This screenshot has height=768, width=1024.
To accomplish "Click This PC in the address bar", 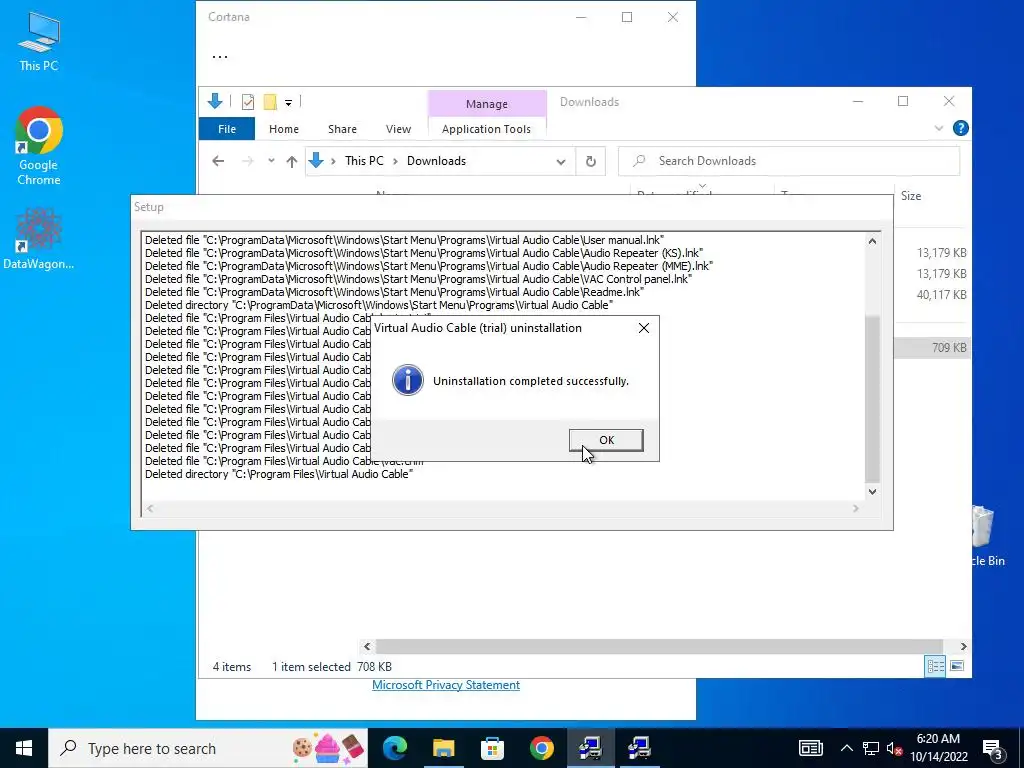I will [364, 161].
